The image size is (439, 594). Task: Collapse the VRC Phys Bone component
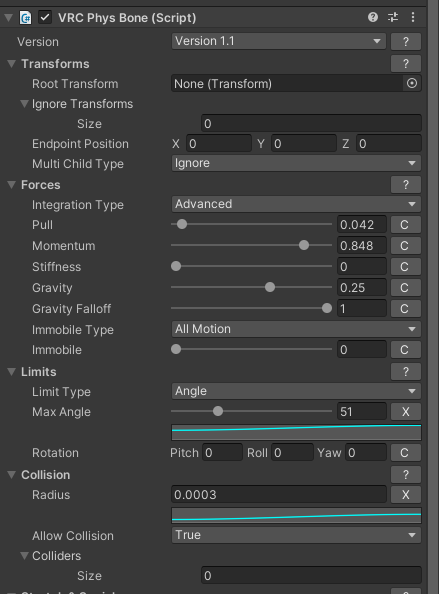click(x=9, y=17)
